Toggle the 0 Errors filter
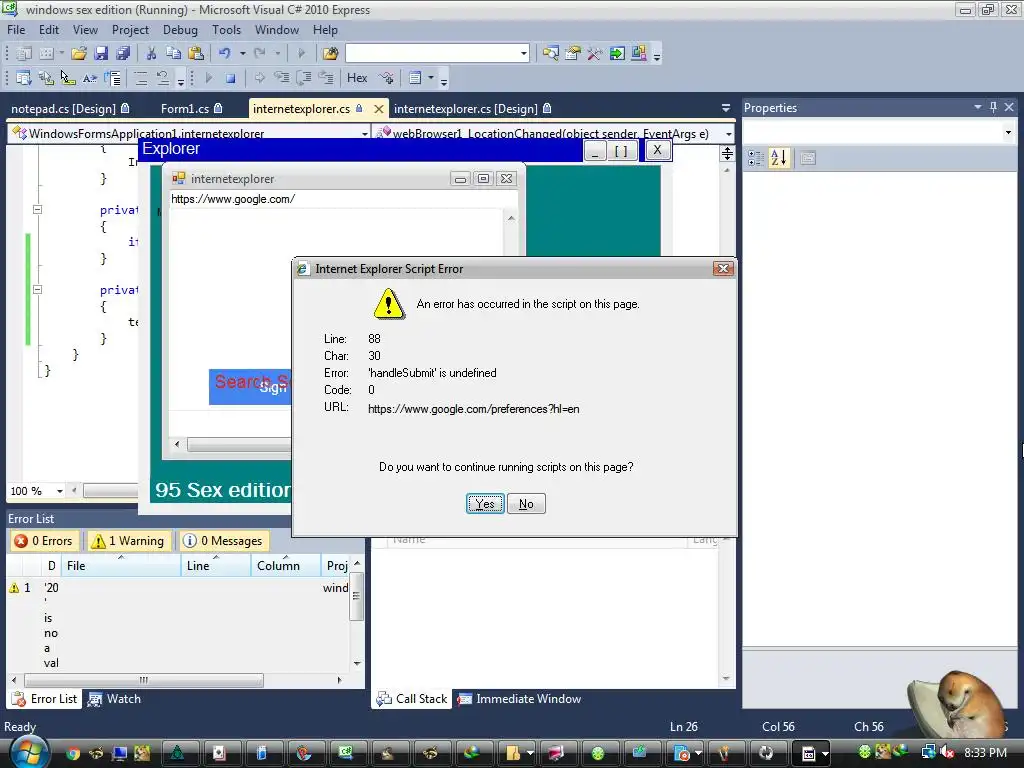This screenshot has height=768, width=1024. pyautogui.click(x=44, y=541)
